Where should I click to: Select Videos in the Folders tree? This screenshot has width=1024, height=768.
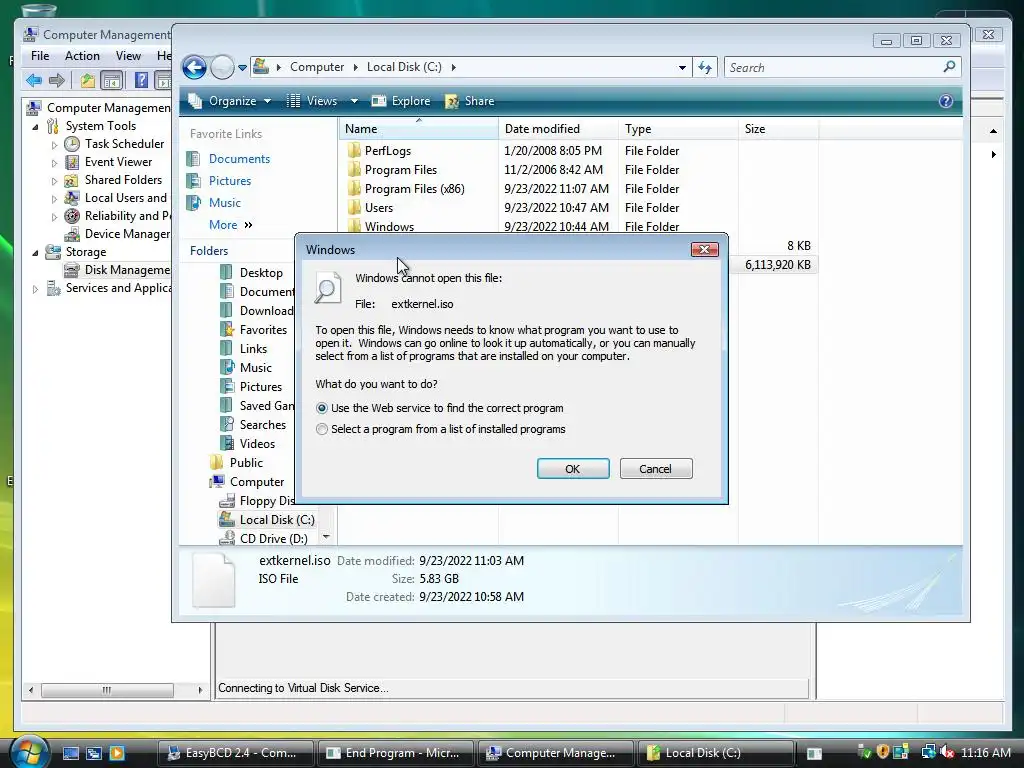tap(257, 443)
